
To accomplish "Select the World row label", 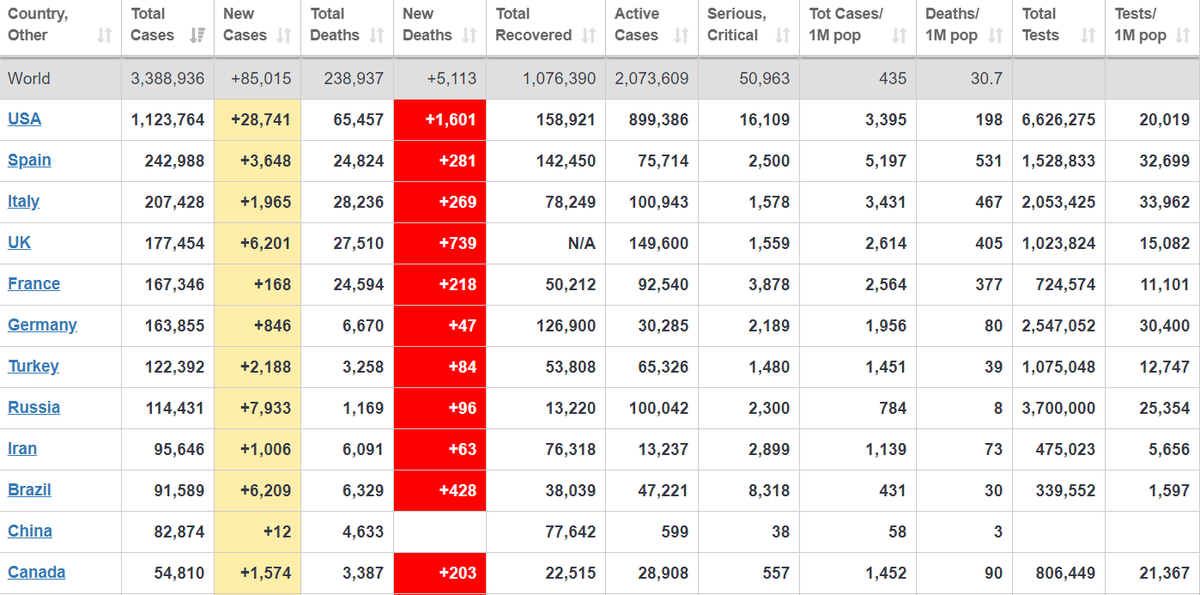I will [29, 78].
